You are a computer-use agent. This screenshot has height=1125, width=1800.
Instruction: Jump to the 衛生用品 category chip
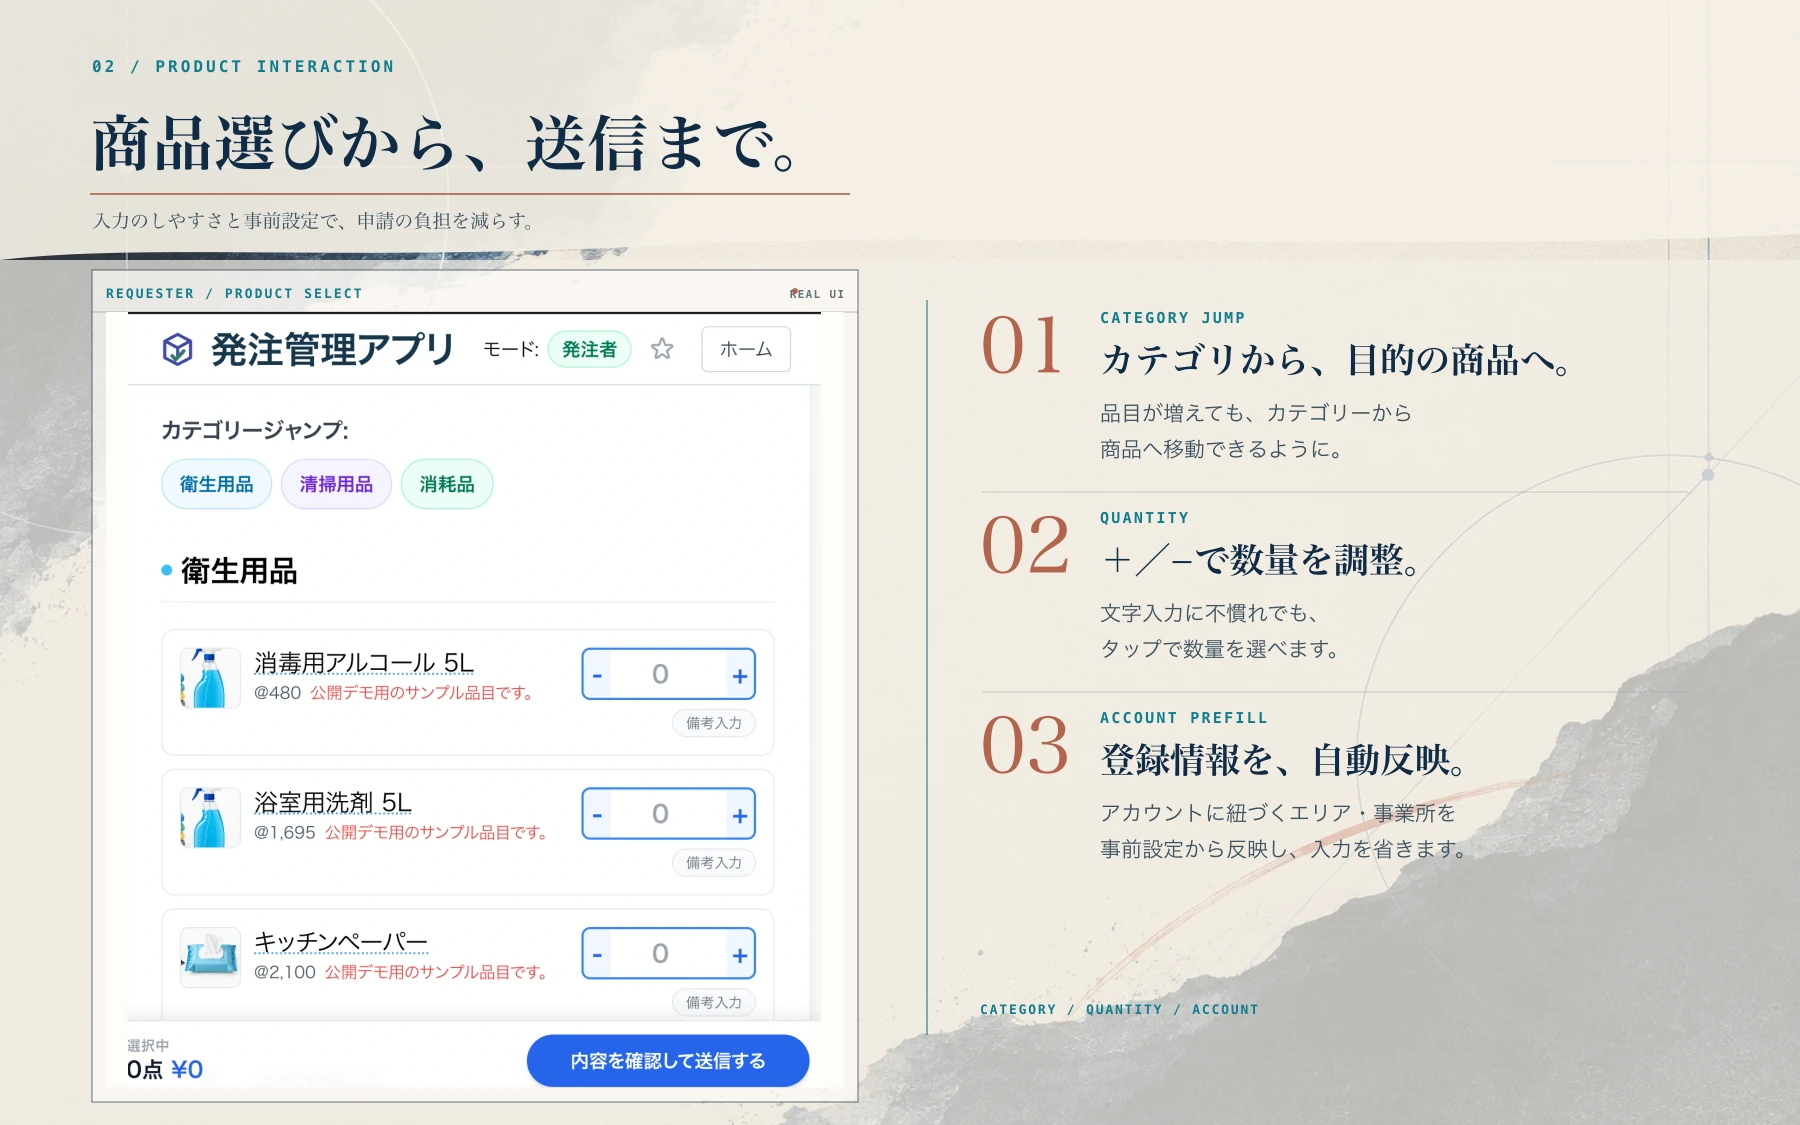(x=216, y=484)
